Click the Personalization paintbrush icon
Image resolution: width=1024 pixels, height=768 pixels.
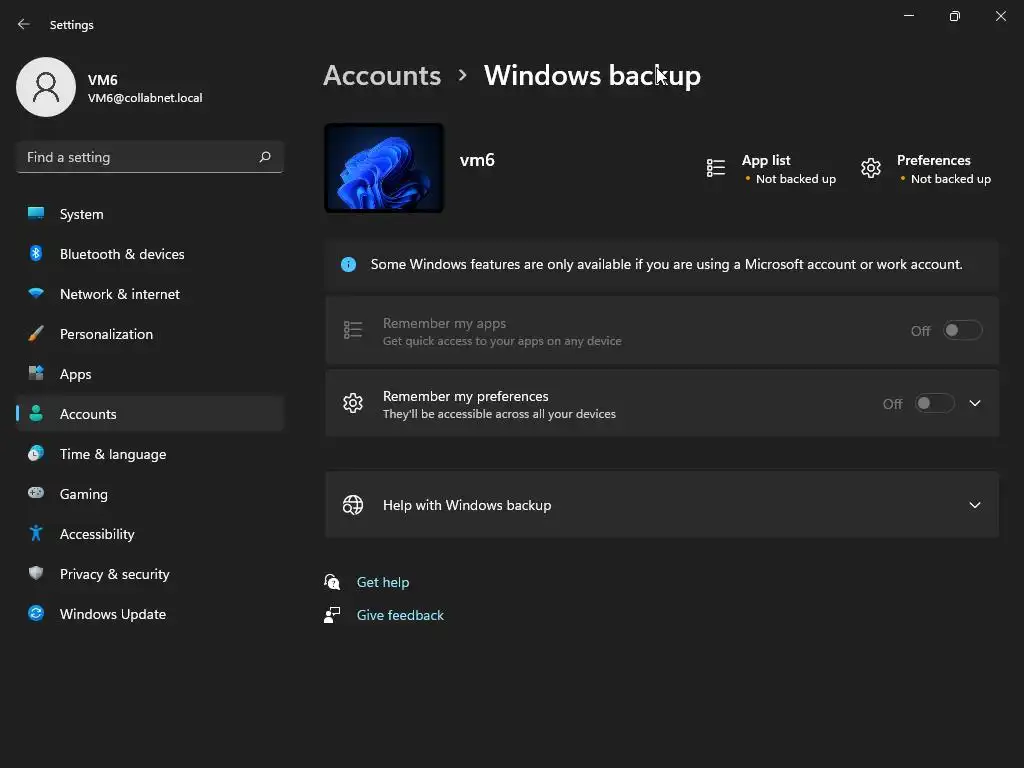click(36, 334)
